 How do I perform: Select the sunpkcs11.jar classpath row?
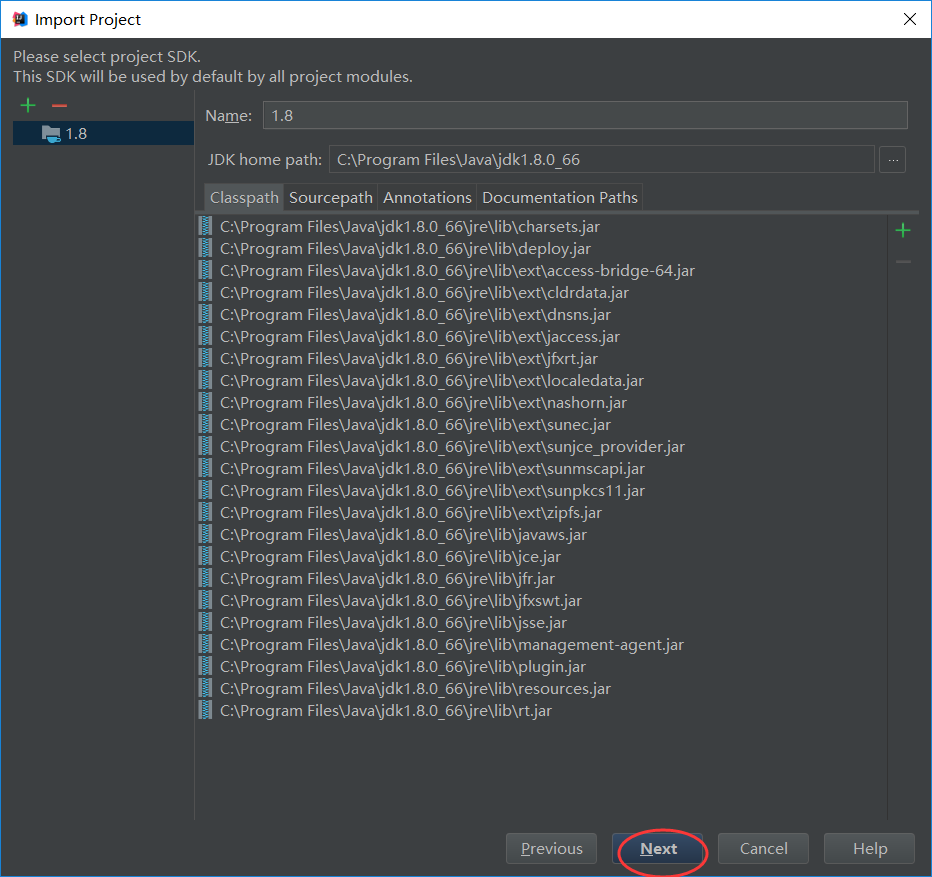point(542,491)
